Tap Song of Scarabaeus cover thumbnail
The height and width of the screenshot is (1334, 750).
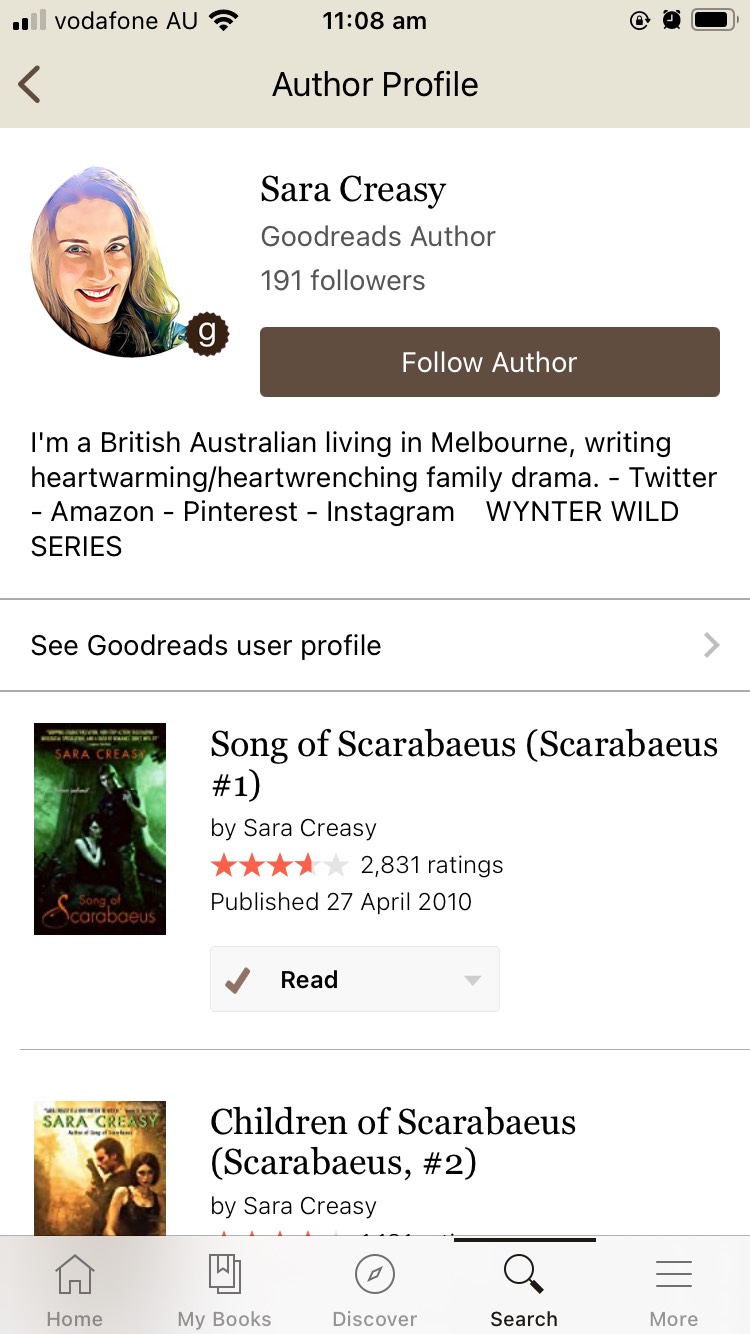(100, 829)
